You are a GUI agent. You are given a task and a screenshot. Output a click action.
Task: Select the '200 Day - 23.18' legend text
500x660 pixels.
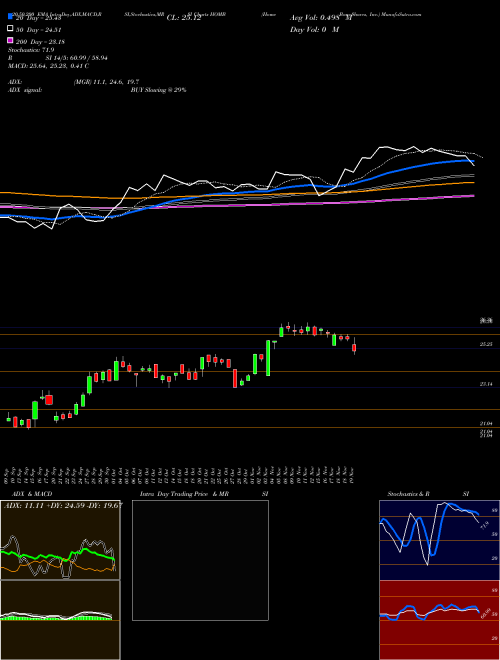(41, 41)
